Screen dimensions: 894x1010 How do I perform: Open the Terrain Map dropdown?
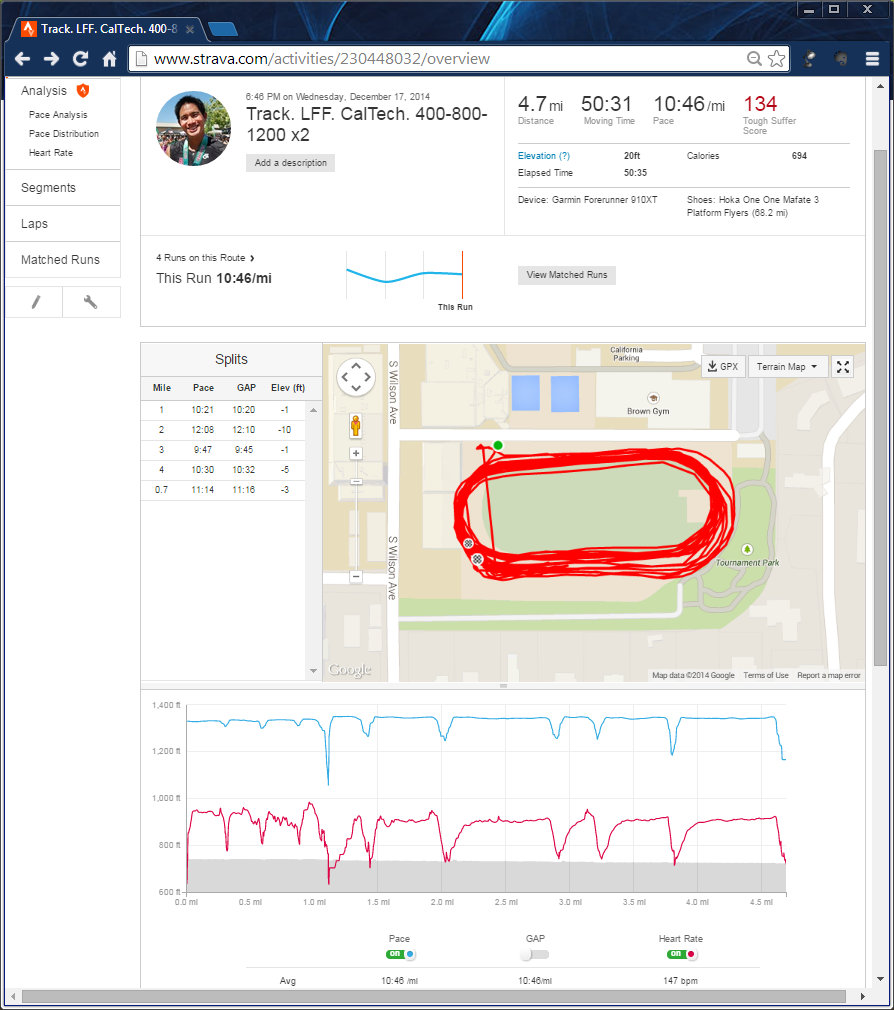(788, 367)
